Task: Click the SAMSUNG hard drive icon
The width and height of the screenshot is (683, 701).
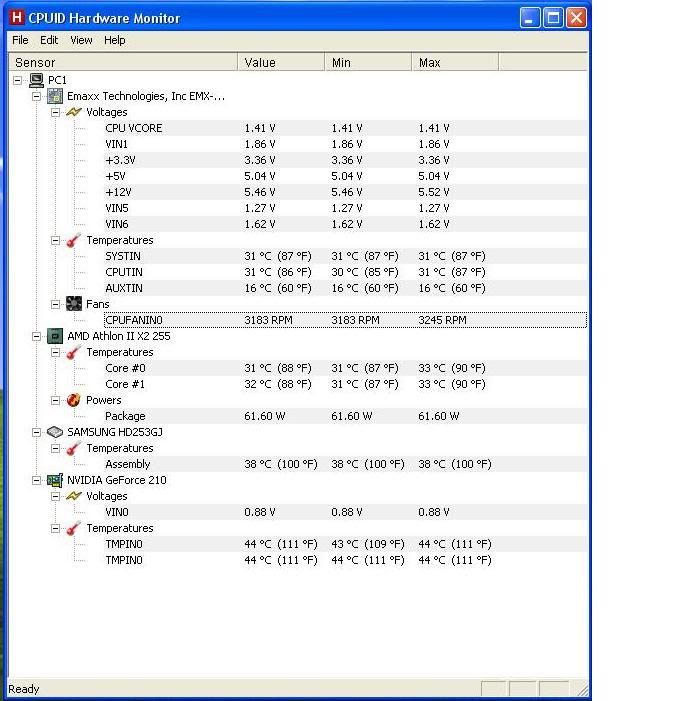Action: (x=55, y=432)
